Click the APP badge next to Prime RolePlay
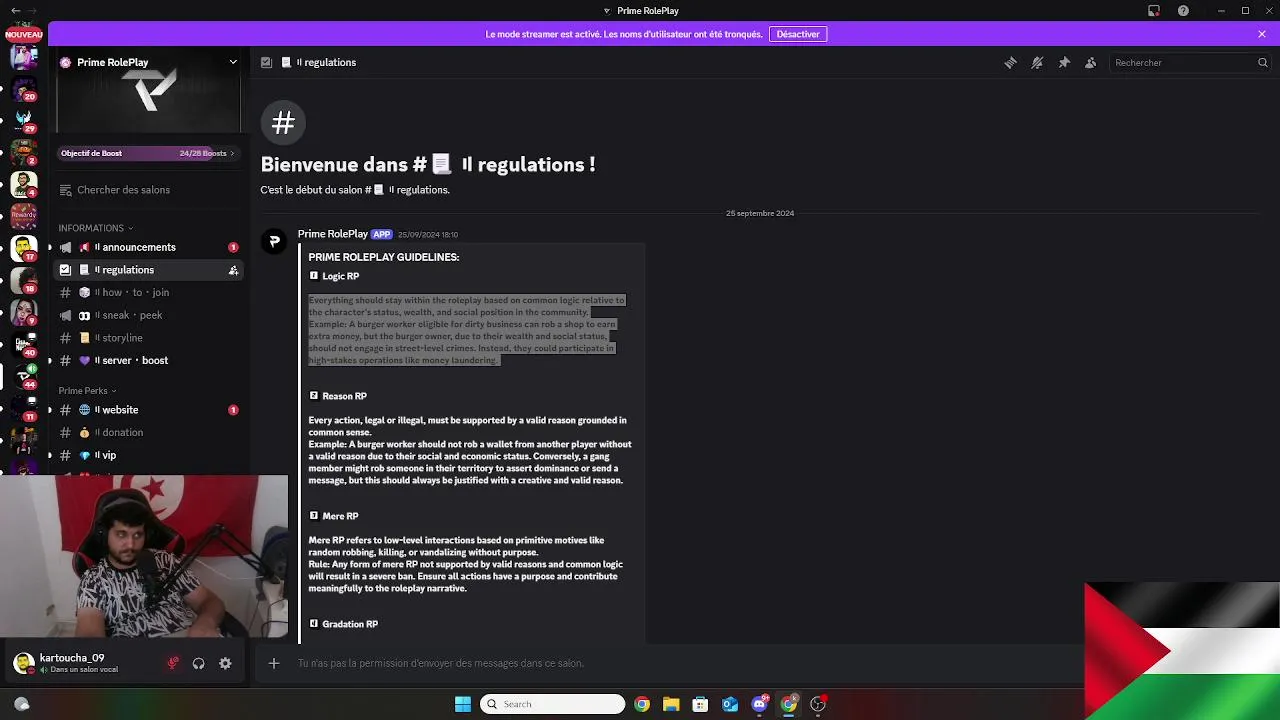 point(381,234)
